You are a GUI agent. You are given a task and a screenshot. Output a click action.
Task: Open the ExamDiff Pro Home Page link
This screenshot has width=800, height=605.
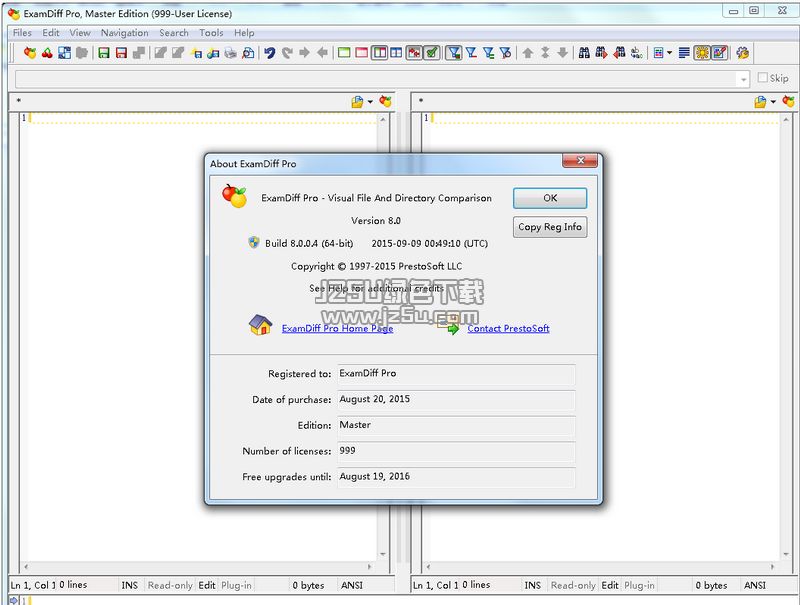point(337,329)
